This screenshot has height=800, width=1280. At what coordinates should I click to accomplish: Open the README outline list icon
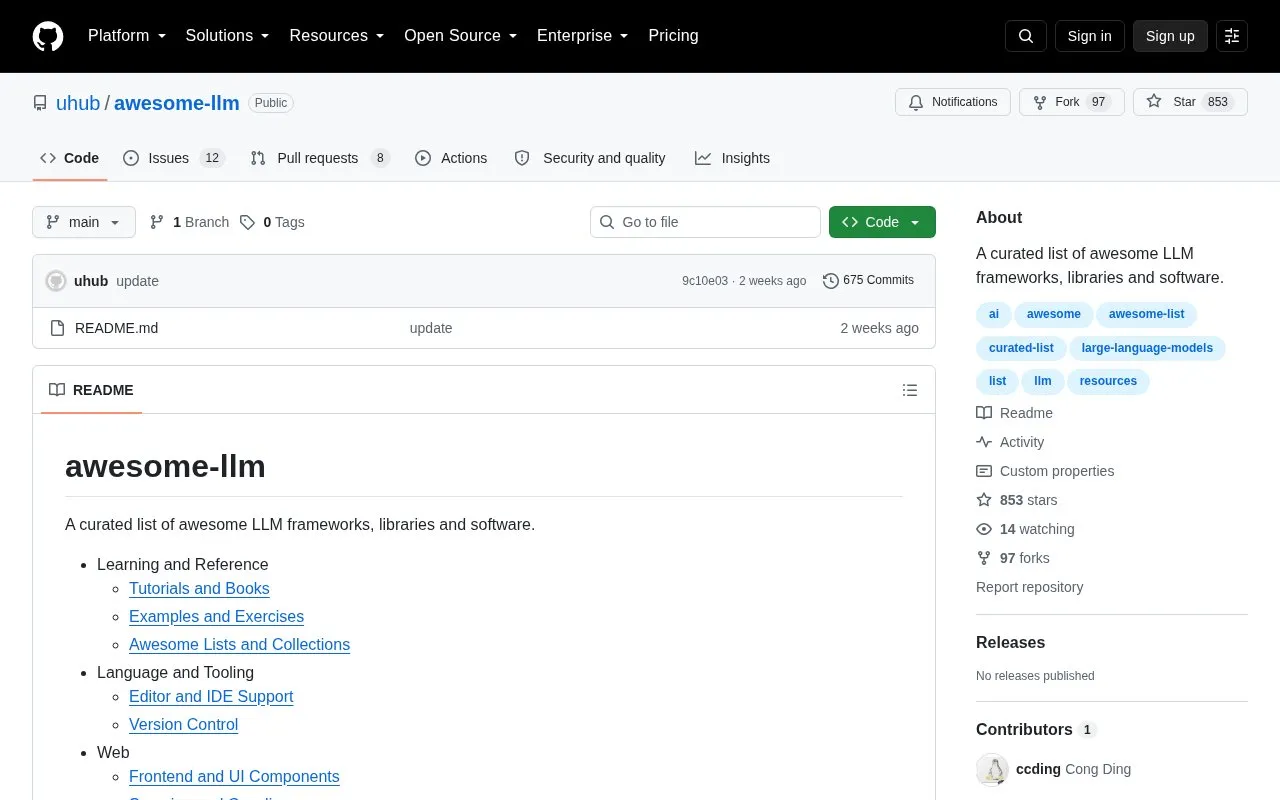click(910, 390)
